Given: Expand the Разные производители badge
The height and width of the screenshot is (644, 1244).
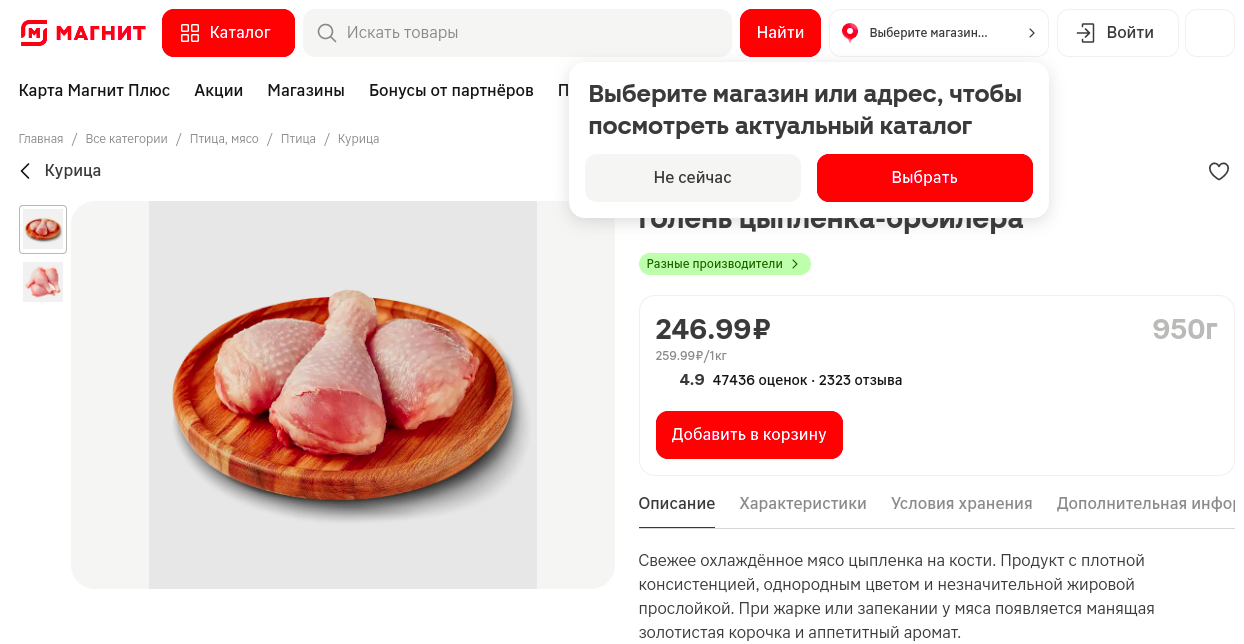Looking at the screenshot, I should [x=724, y=264].
